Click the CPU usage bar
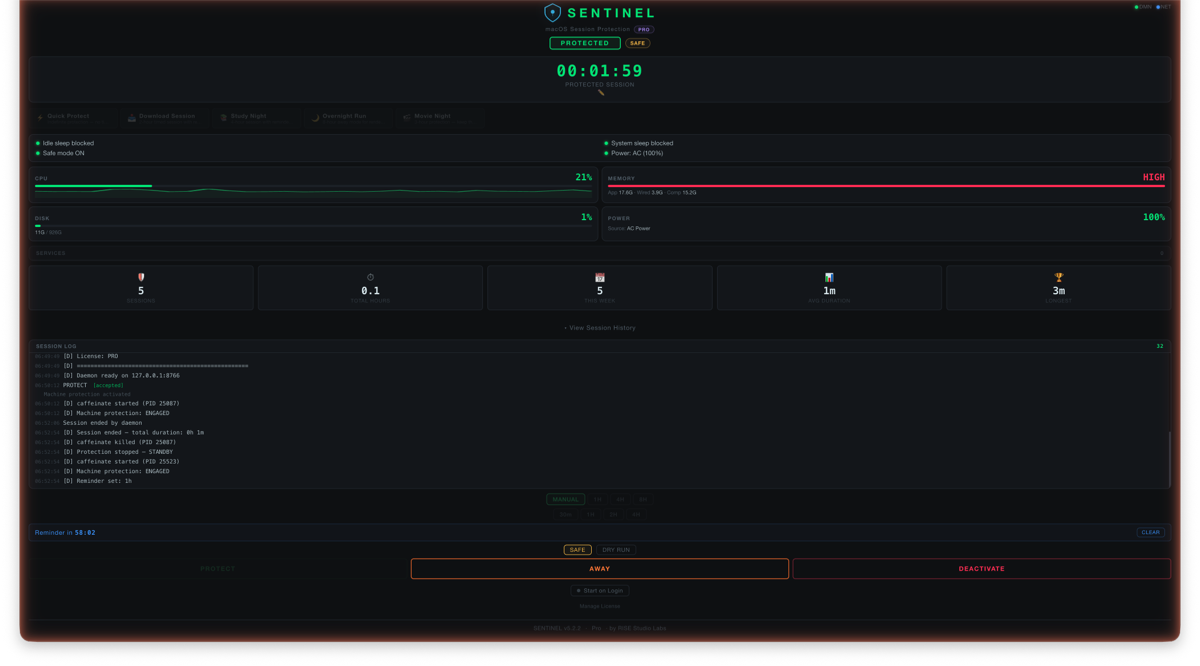Image resolution: width=1200 pixels, height=666 pixels. pyautogui.click(x=313, y=186)
